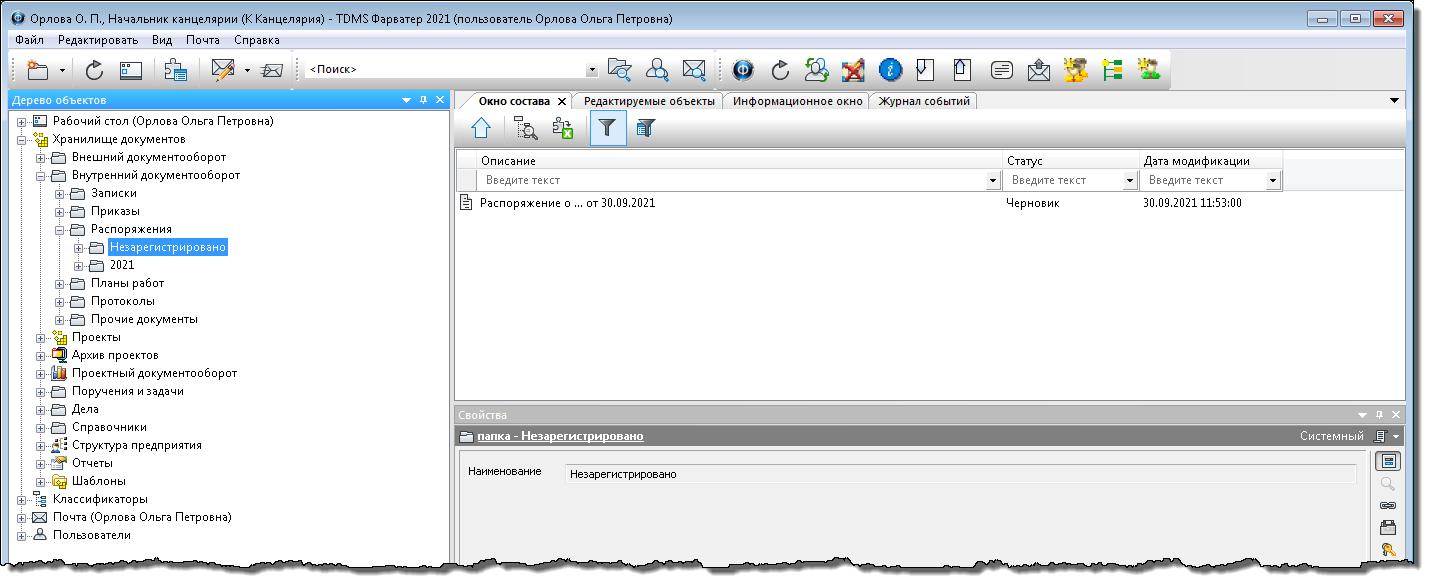
Task: Click the go-up arrow in Окно состава
Action: [482, 128]
